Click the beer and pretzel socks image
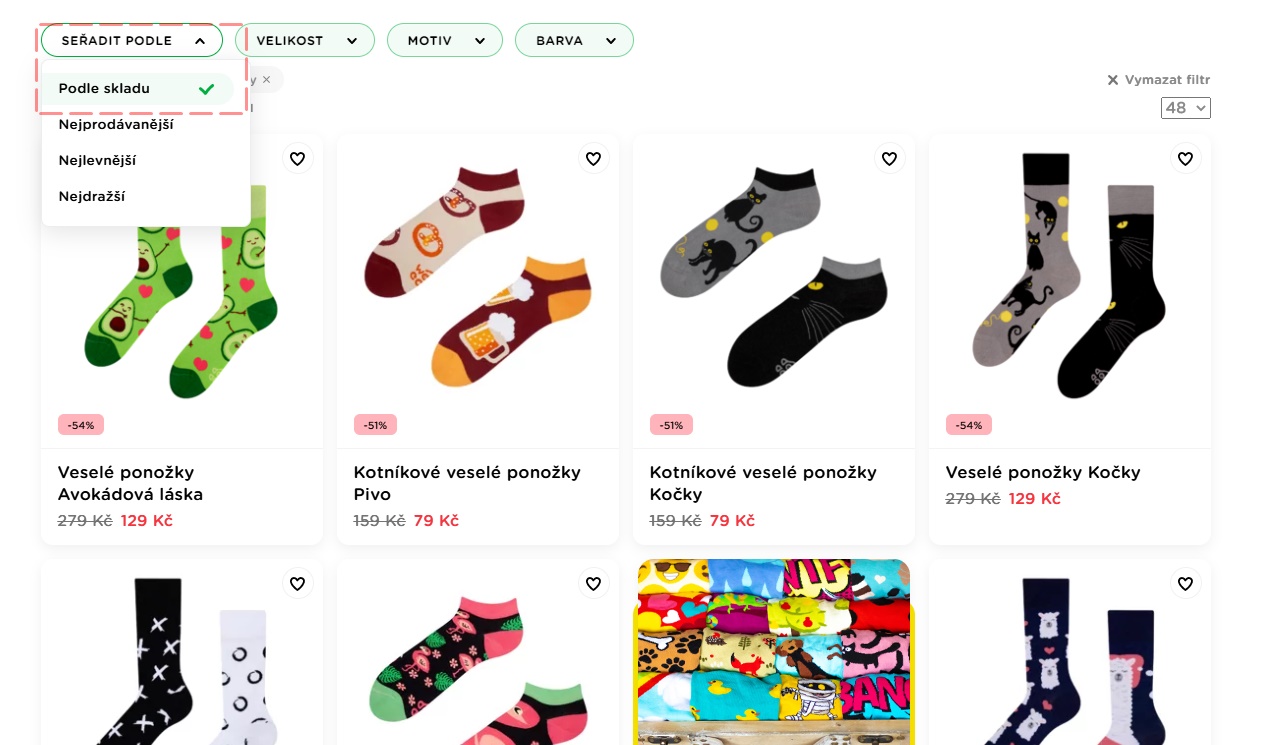The image size is (1277, 745). click(x=477, y=288)
